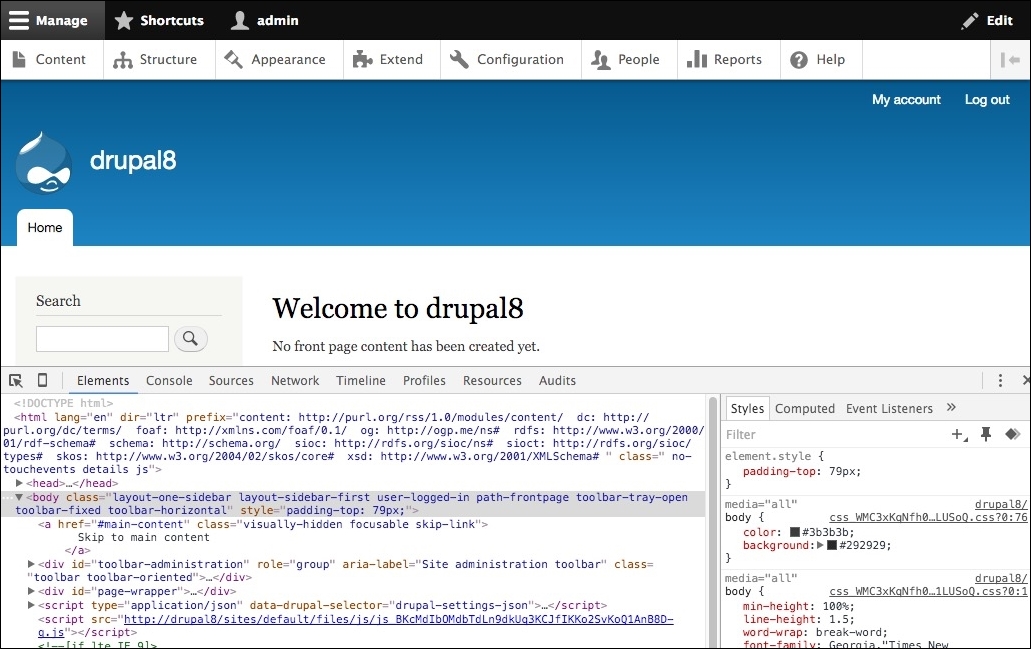
Task: Click the toolbar orientation toggle icon
Action: pyautogui.click(x=1010, y=60)
